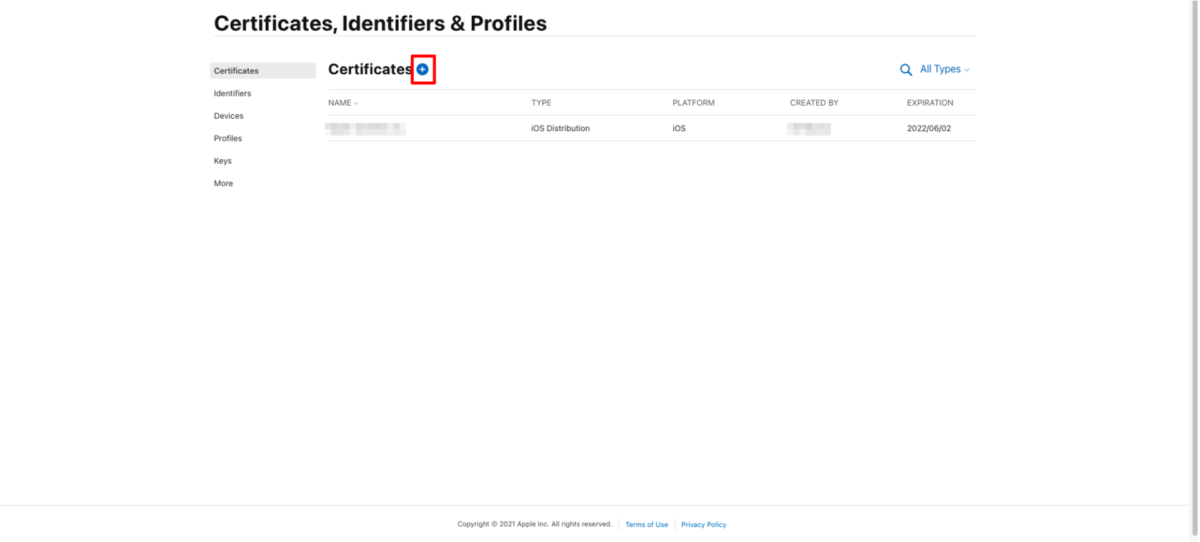Go to the Devices section
Viewport: 1200px width, 542px height.
click(228, 116)
